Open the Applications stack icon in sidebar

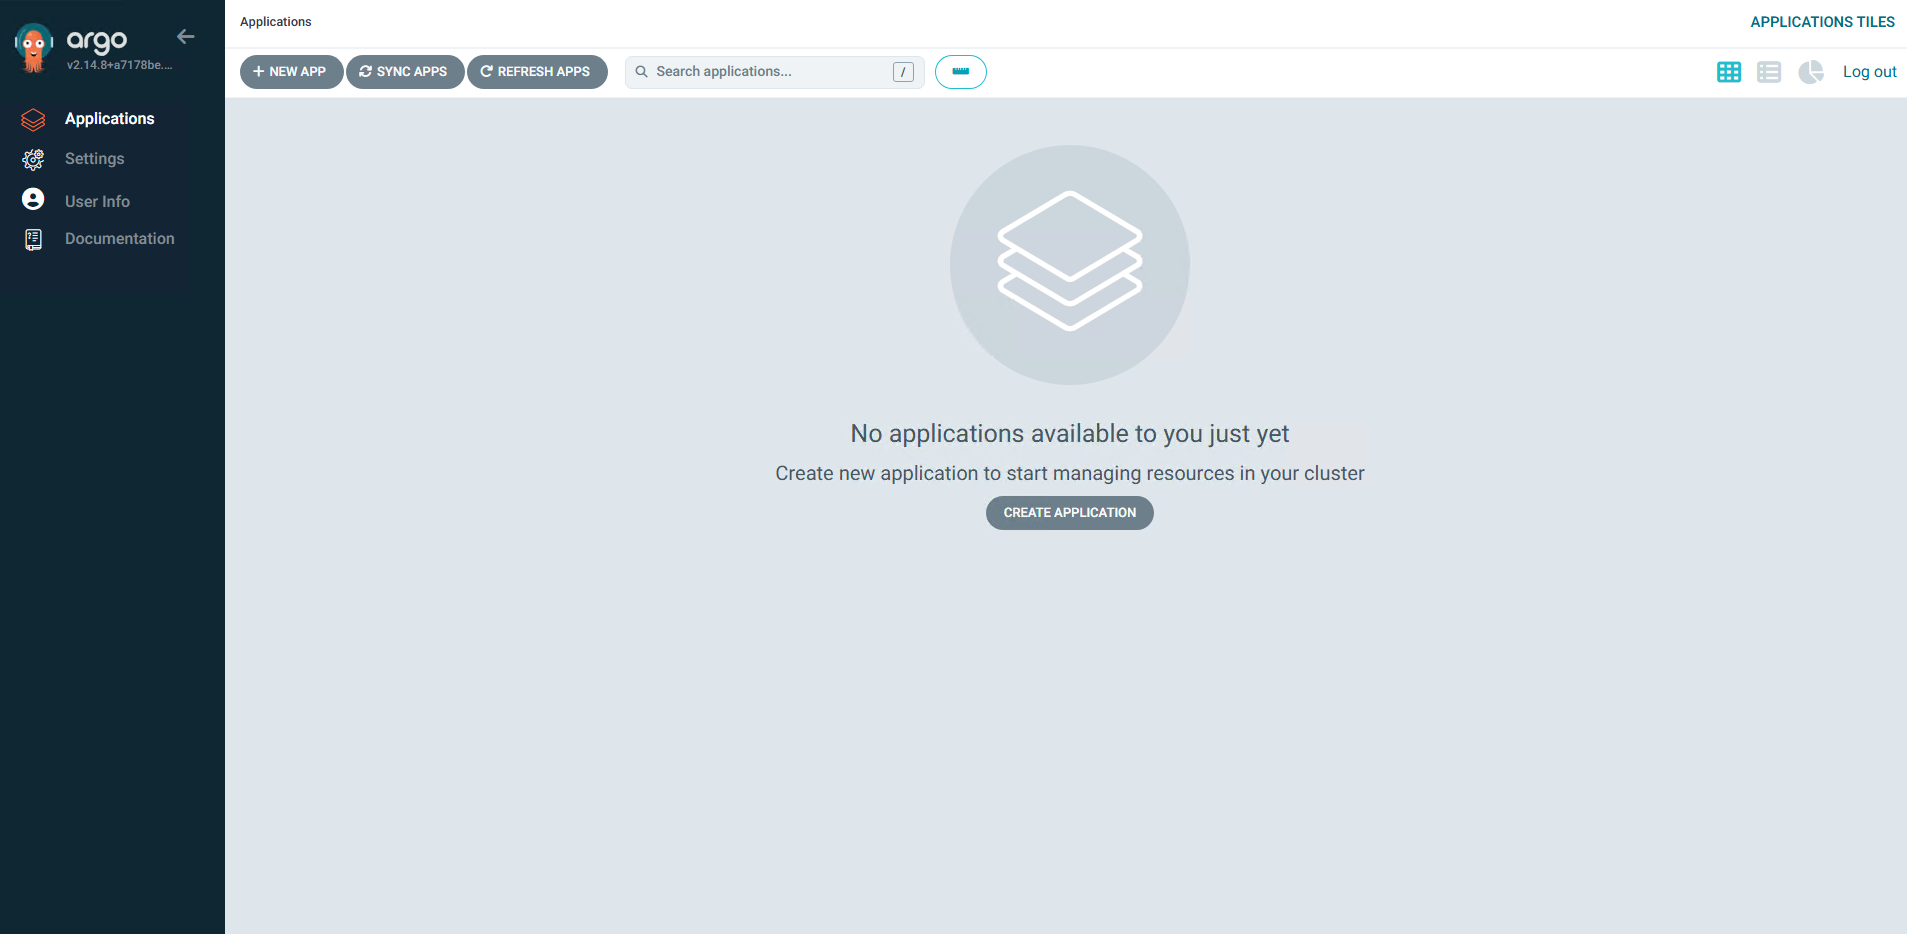coord(33,120)
